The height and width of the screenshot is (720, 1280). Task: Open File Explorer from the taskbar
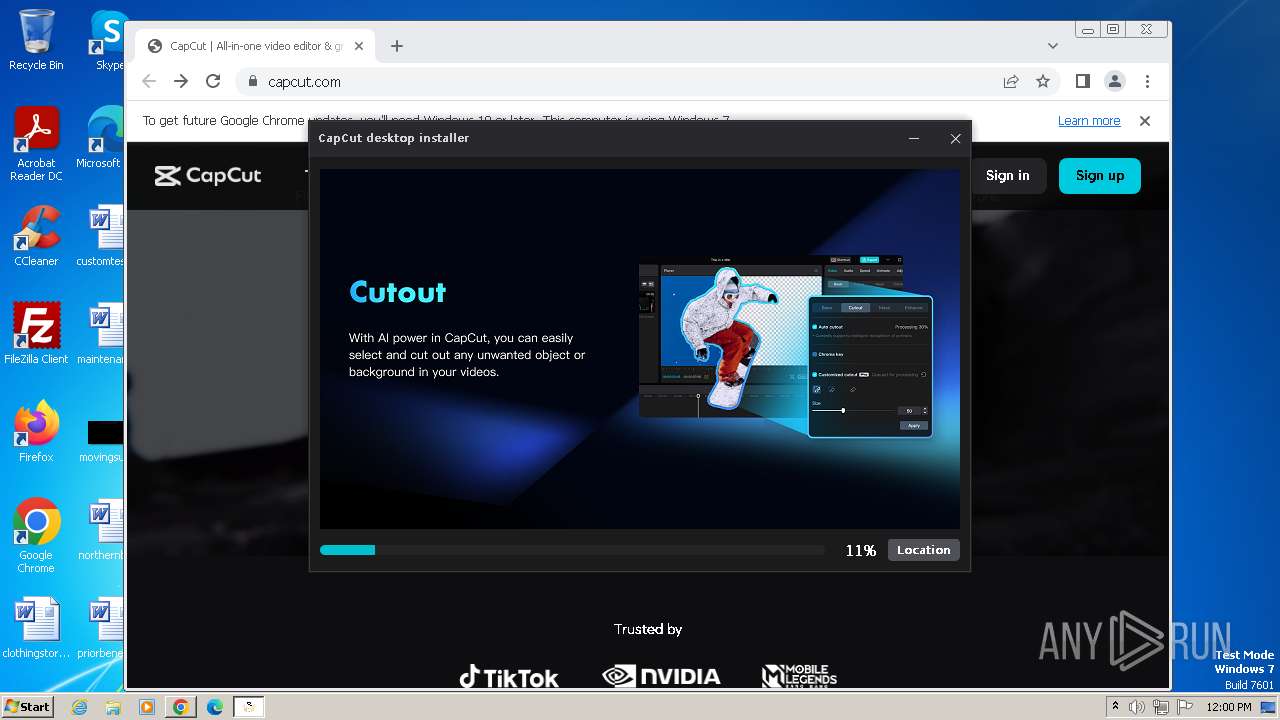coord(113,707)
